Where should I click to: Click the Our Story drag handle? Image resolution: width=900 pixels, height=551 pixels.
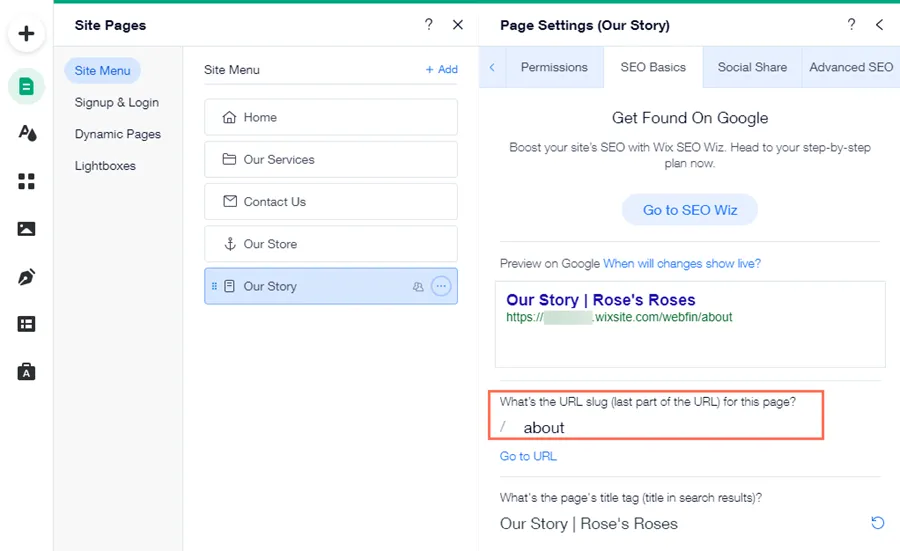[214, 286]
